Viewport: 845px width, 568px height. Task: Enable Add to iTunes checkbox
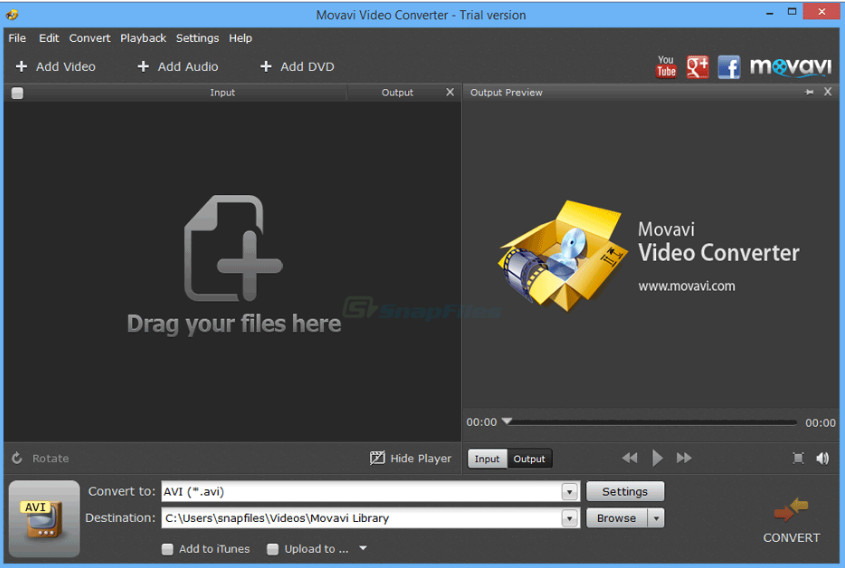point(168,549)
